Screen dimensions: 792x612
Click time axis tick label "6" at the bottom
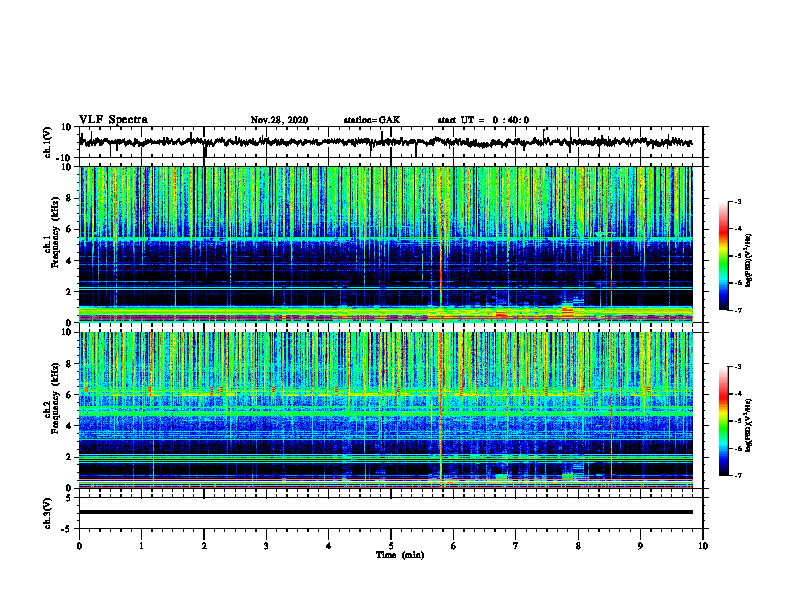tap(454, 546)
